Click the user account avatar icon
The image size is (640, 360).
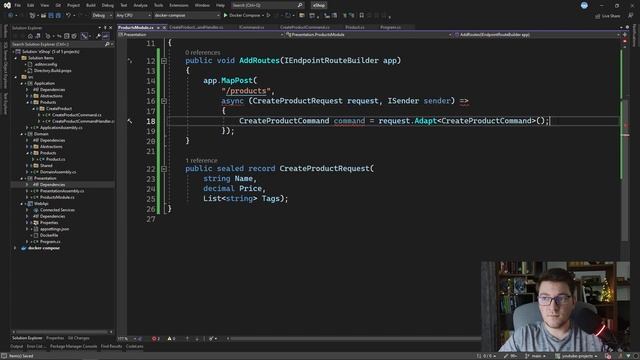tap(584, 5)
